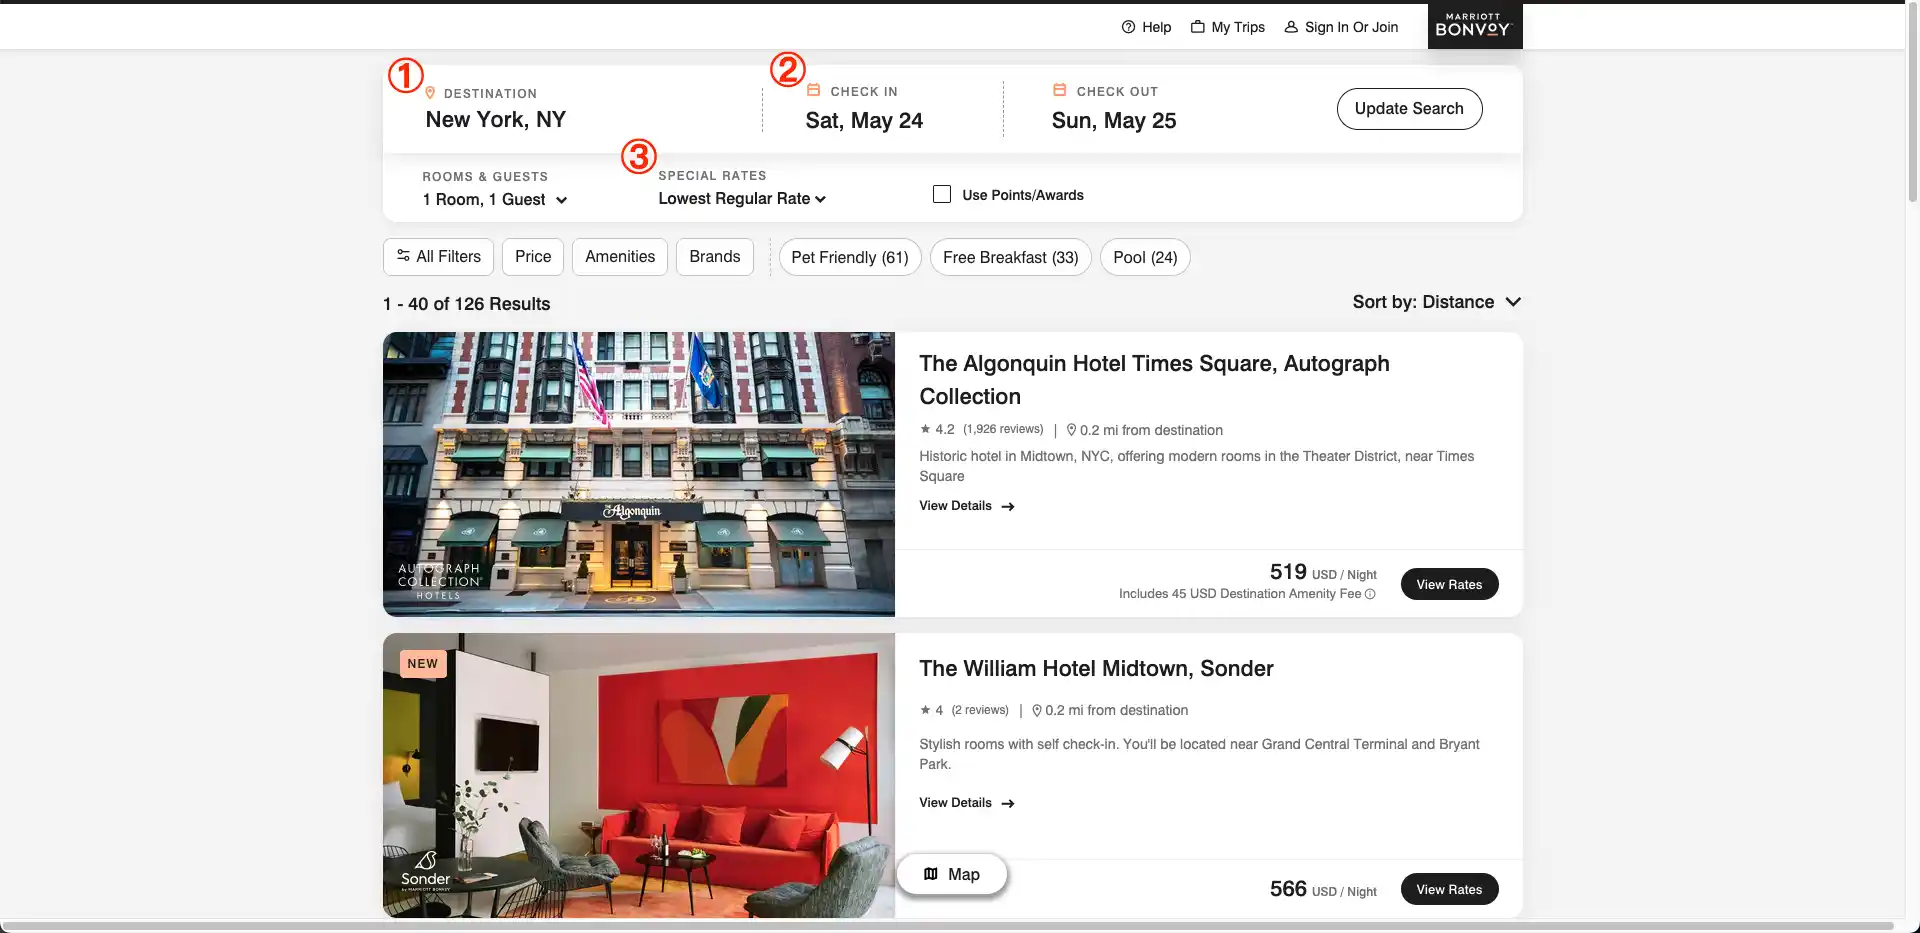
Task: Open Lowest Regular Rate dropdown
Action: [742, 199]
